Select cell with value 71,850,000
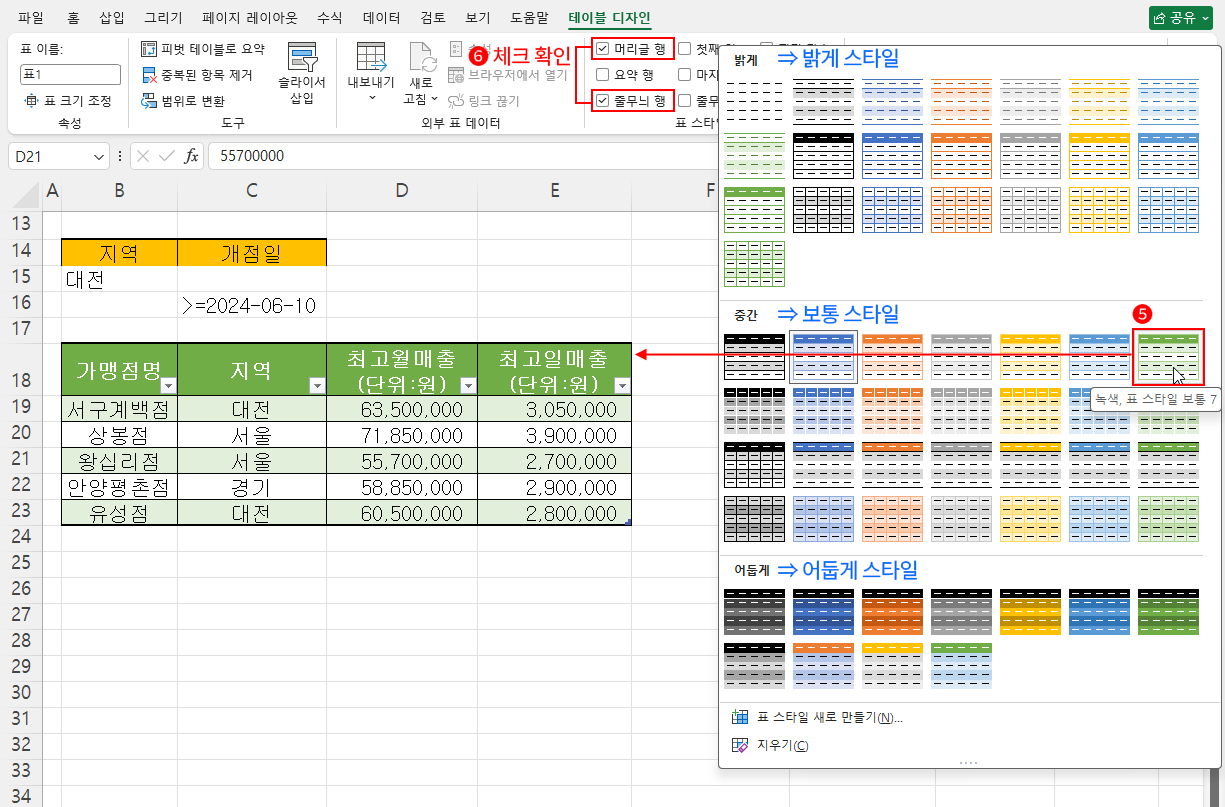 point(402,435)
